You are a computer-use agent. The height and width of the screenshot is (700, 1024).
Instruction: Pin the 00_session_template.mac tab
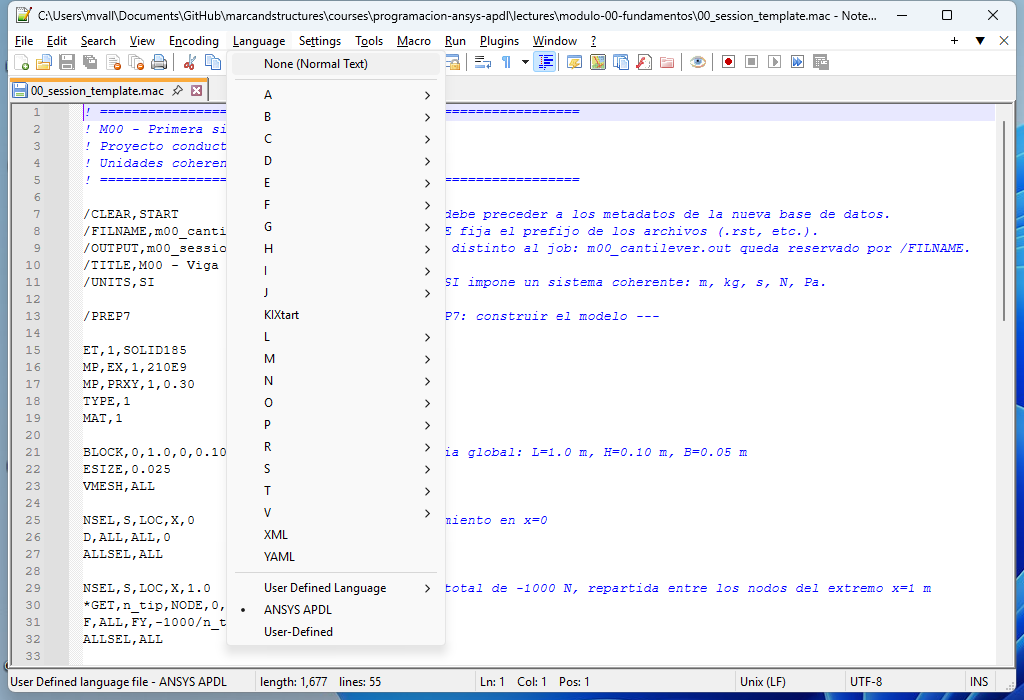pos(178,90)
